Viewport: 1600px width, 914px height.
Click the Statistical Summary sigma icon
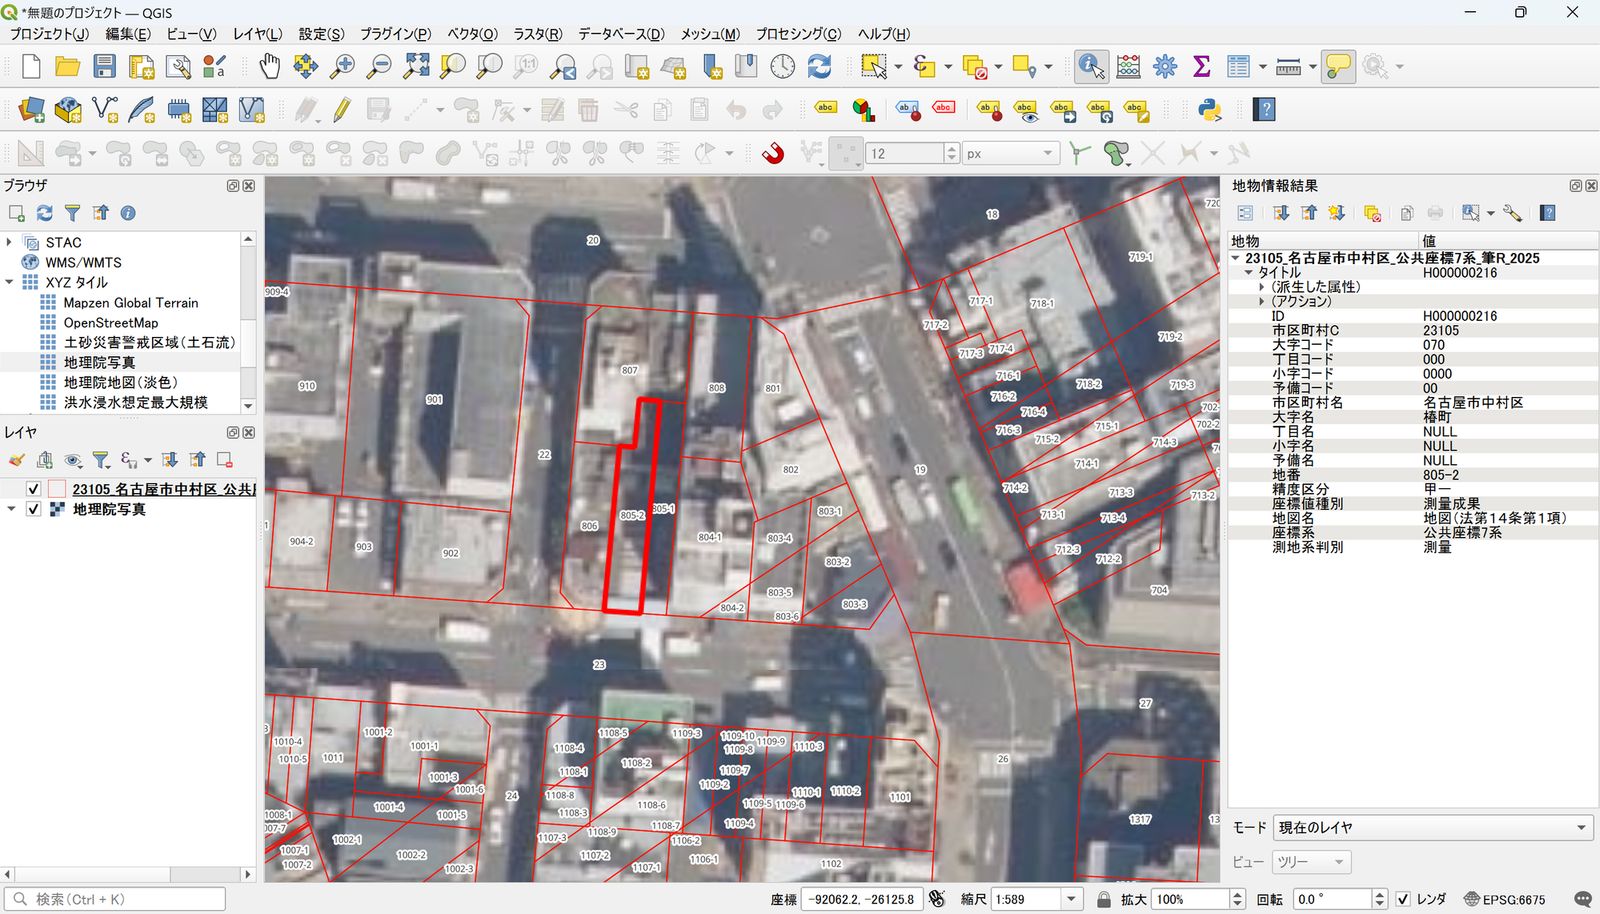pyautogui.click(x=1202, y=67)
